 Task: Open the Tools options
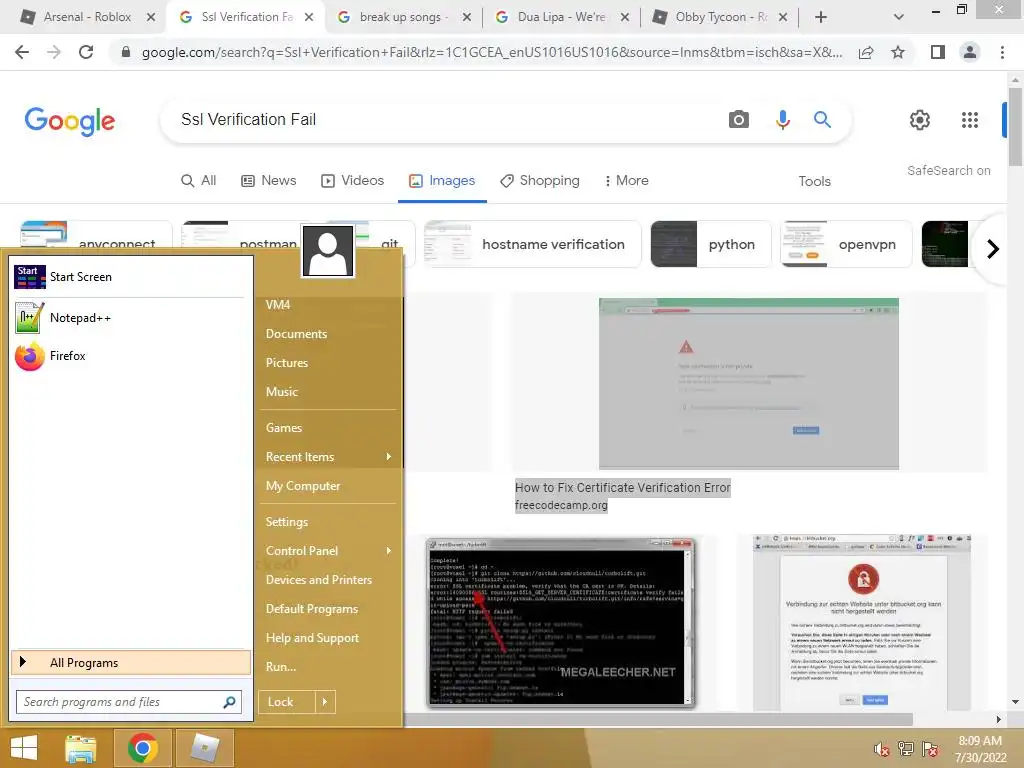point(814,182)
